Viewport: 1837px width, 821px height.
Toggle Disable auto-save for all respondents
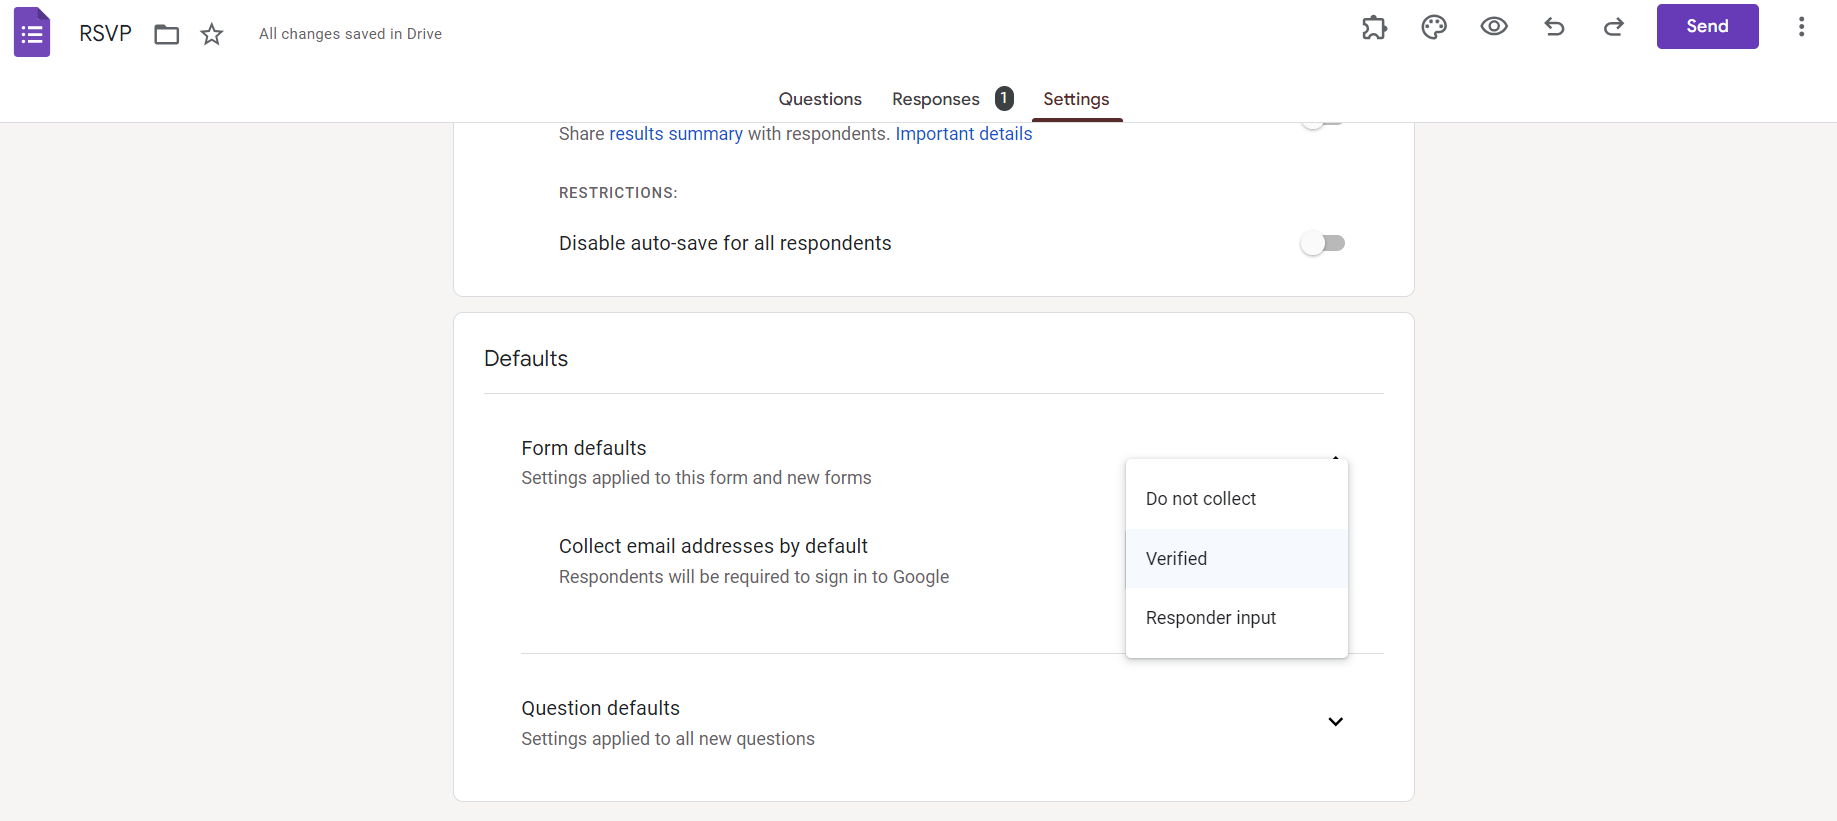[x=1322, y=243]
